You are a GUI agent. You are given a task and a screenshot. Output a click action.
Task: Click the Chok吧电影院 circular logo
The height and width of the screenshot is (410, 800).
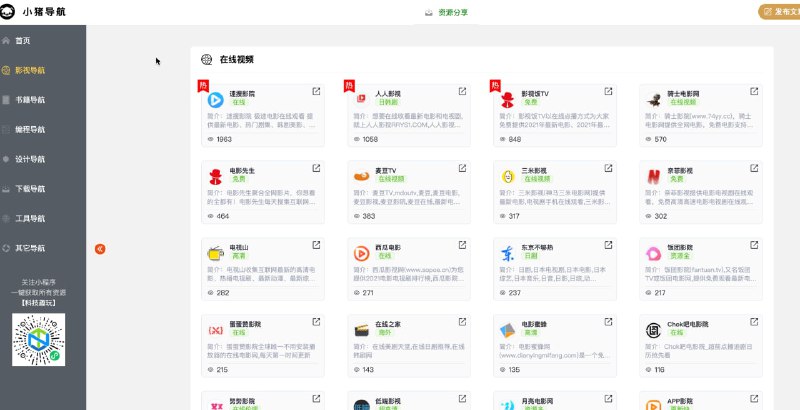click(653, 330)
